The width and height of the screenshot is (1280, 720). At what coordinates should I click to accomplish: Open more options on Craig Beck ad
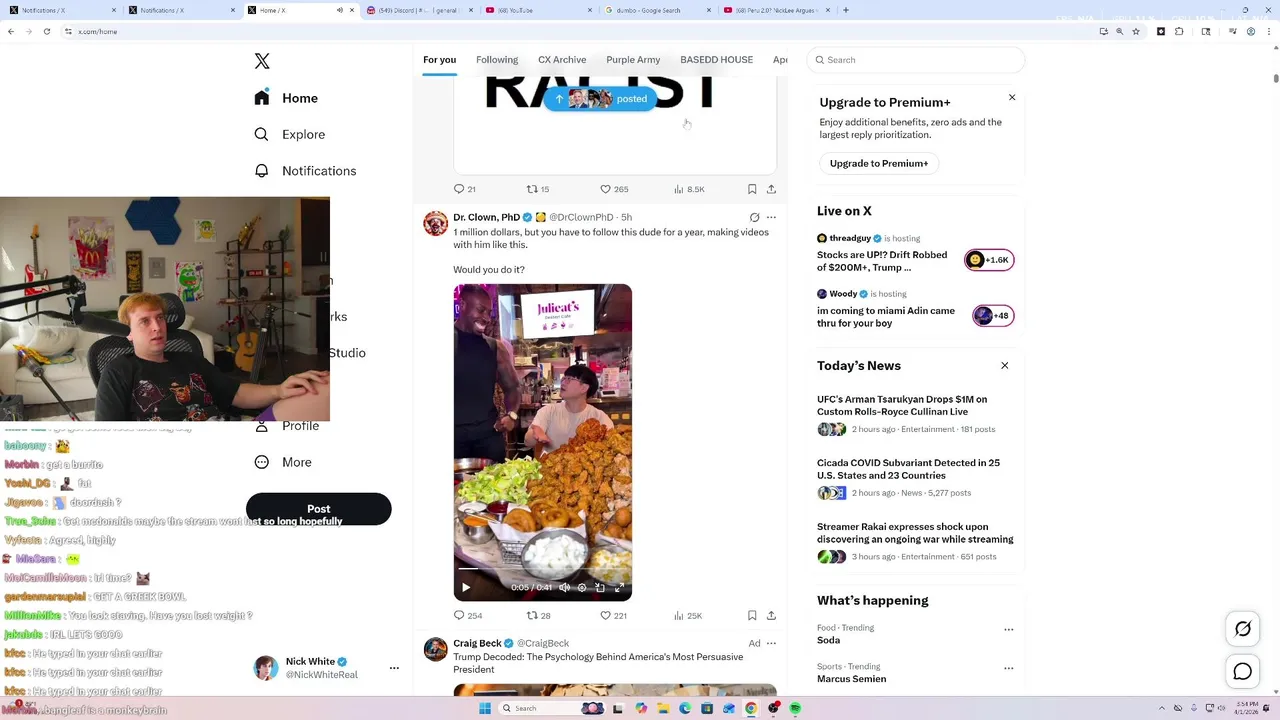pos(771,643)
